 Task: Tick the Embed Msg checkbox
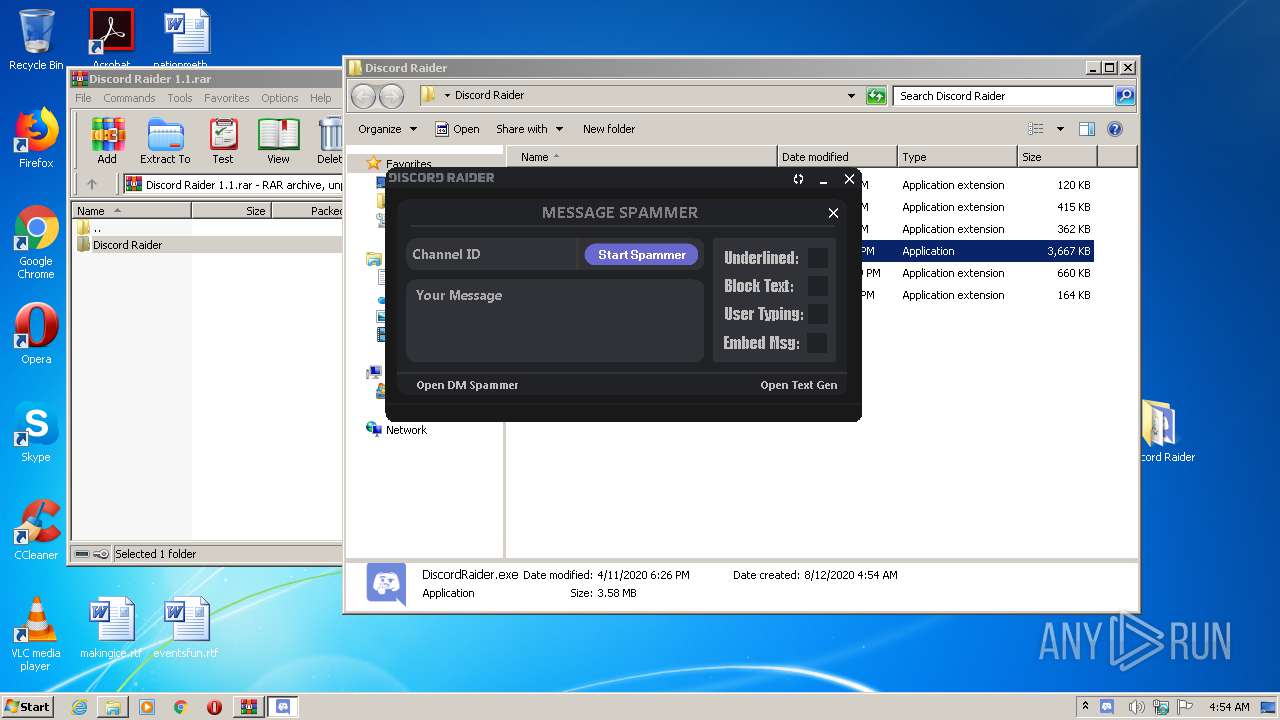click(x=817, y=343)
